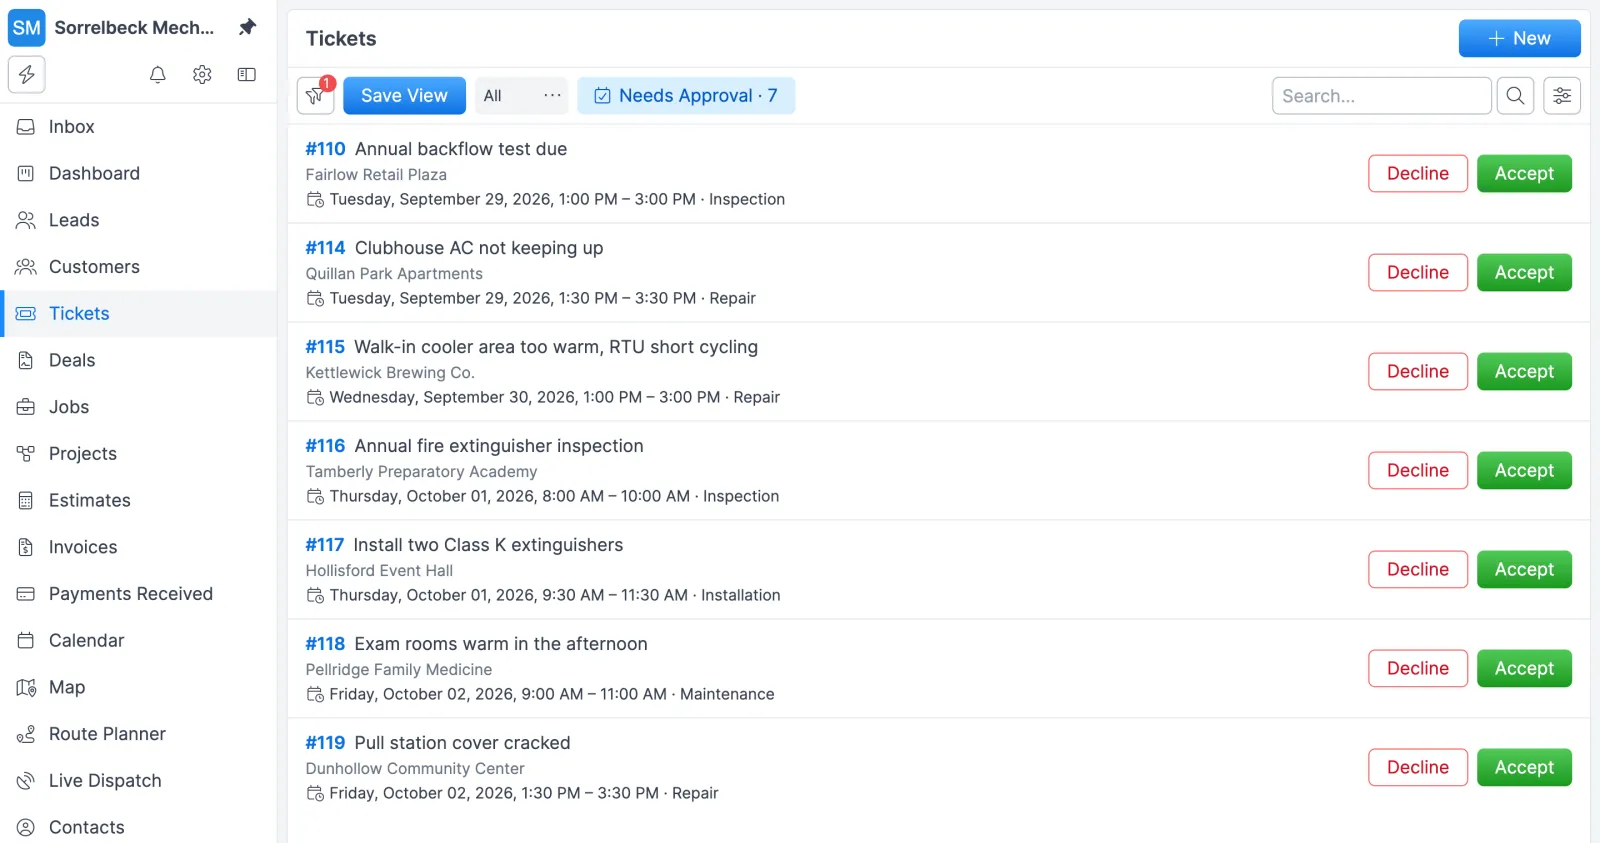The height and width of the screenshot is (843, 1600).
Task: Create a new ticket with New button
Action: pyautogui.click(x=1519, y=39)
